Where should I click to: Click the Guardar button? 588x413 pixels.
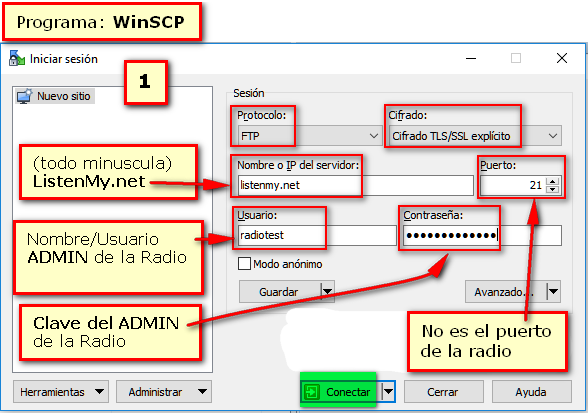coord(280,291)
